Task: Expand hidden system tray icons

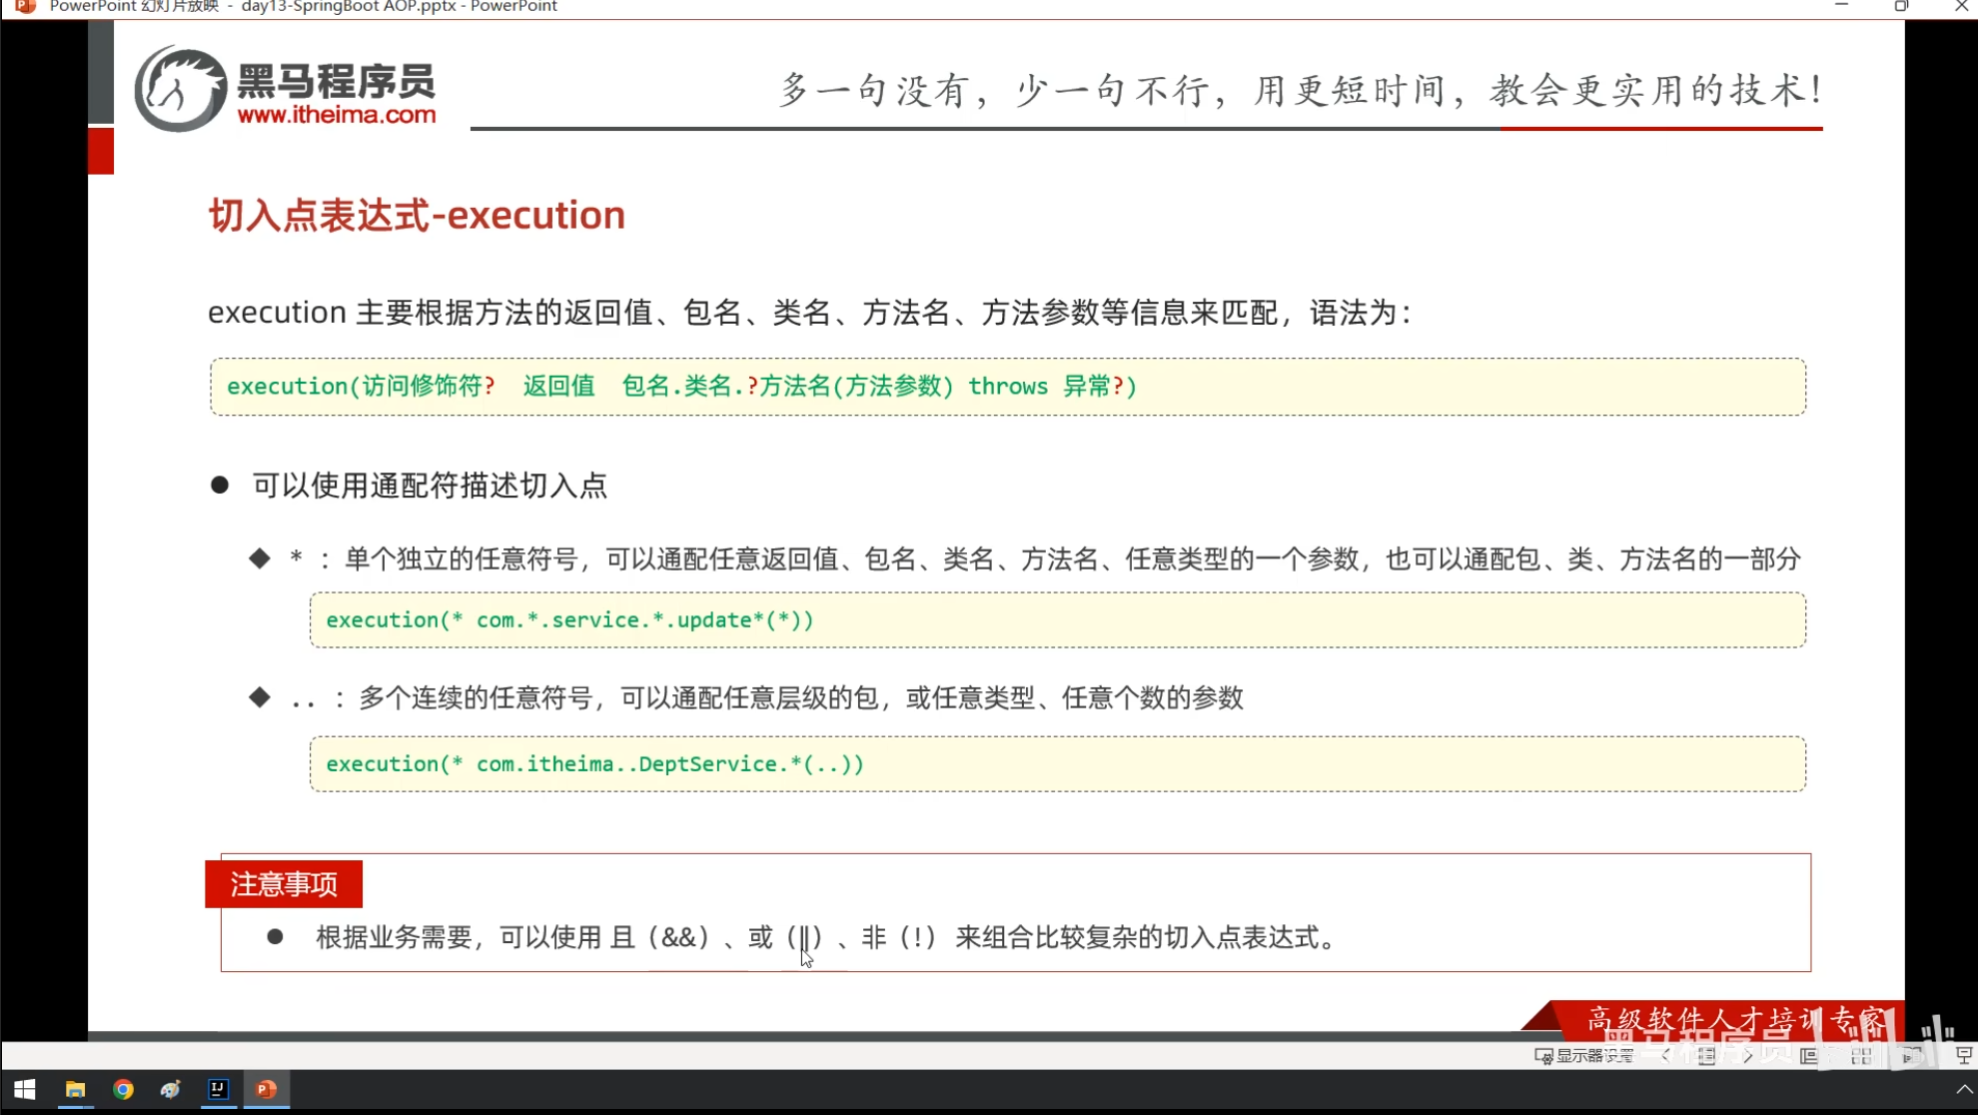Action: [x=1963, y=1089]
